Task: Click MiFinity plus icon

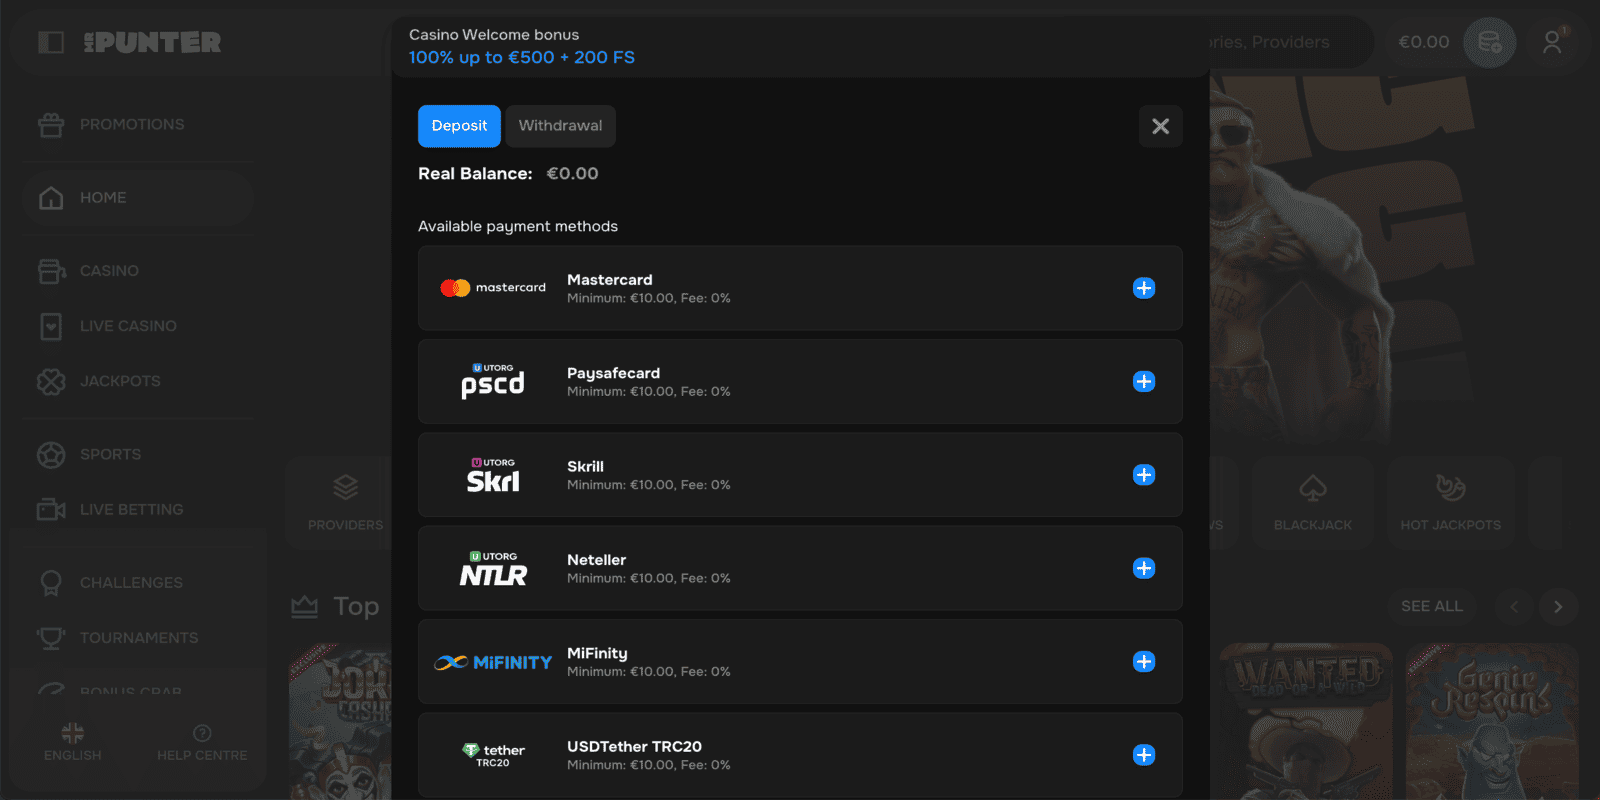Action: 1144,662
